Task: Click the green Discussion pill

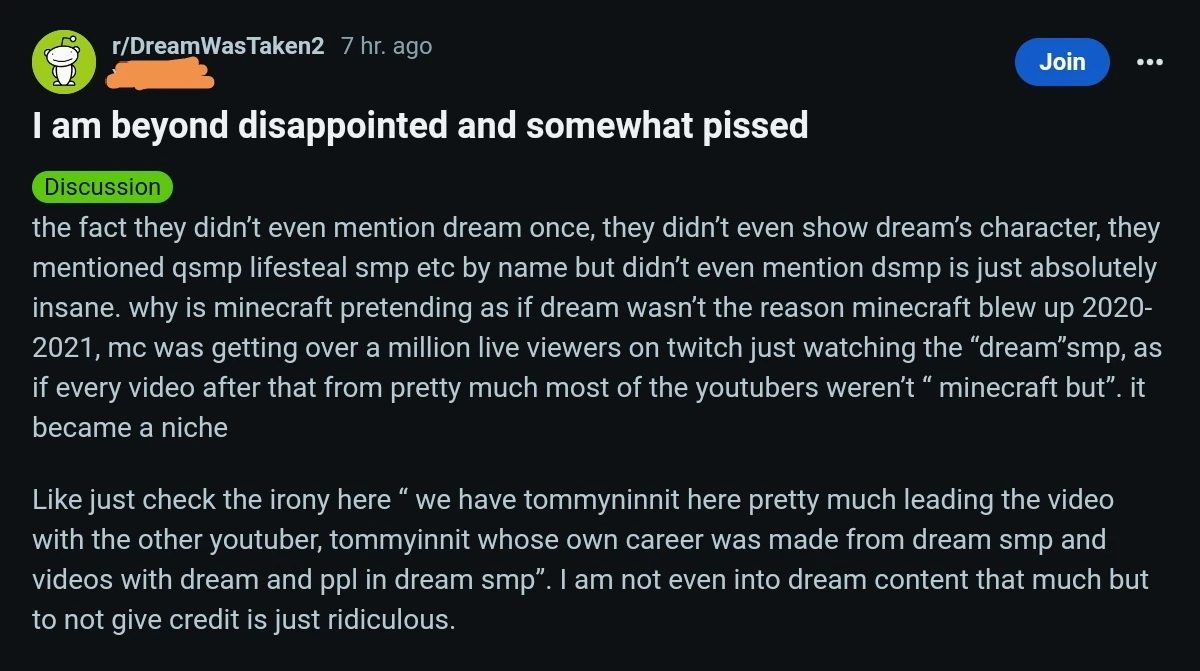Action: pyautogui.click(x=102, y=186)
